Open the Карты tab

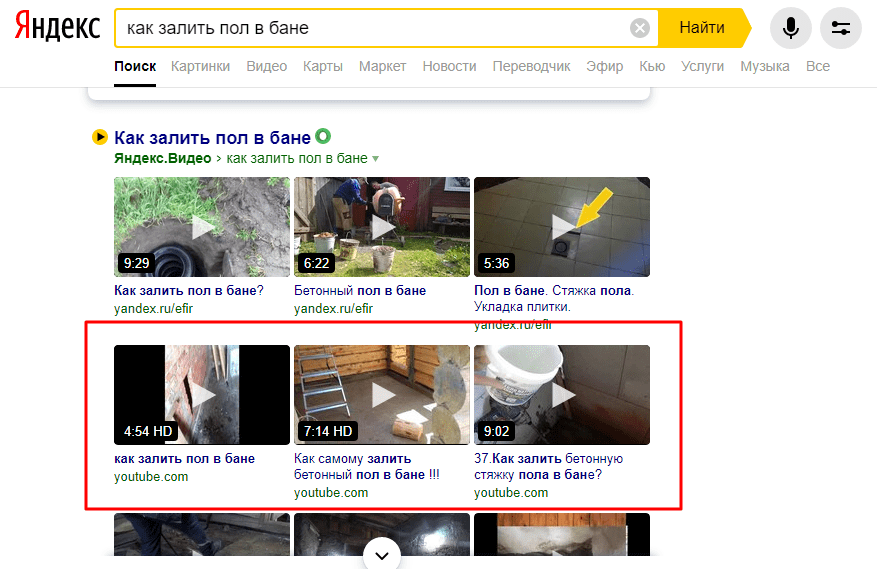(323, 66)
